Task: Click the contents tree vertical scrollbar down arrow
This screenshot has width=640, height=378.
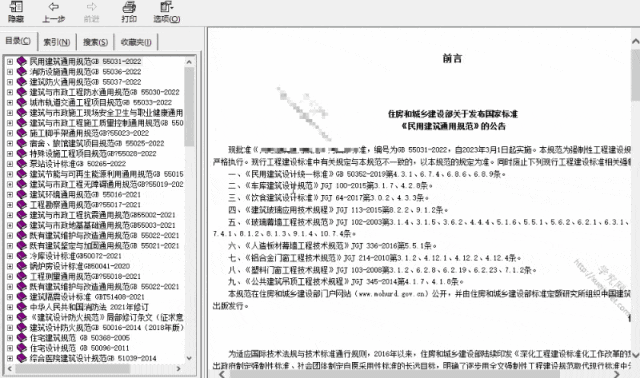Action: (189, 358)
